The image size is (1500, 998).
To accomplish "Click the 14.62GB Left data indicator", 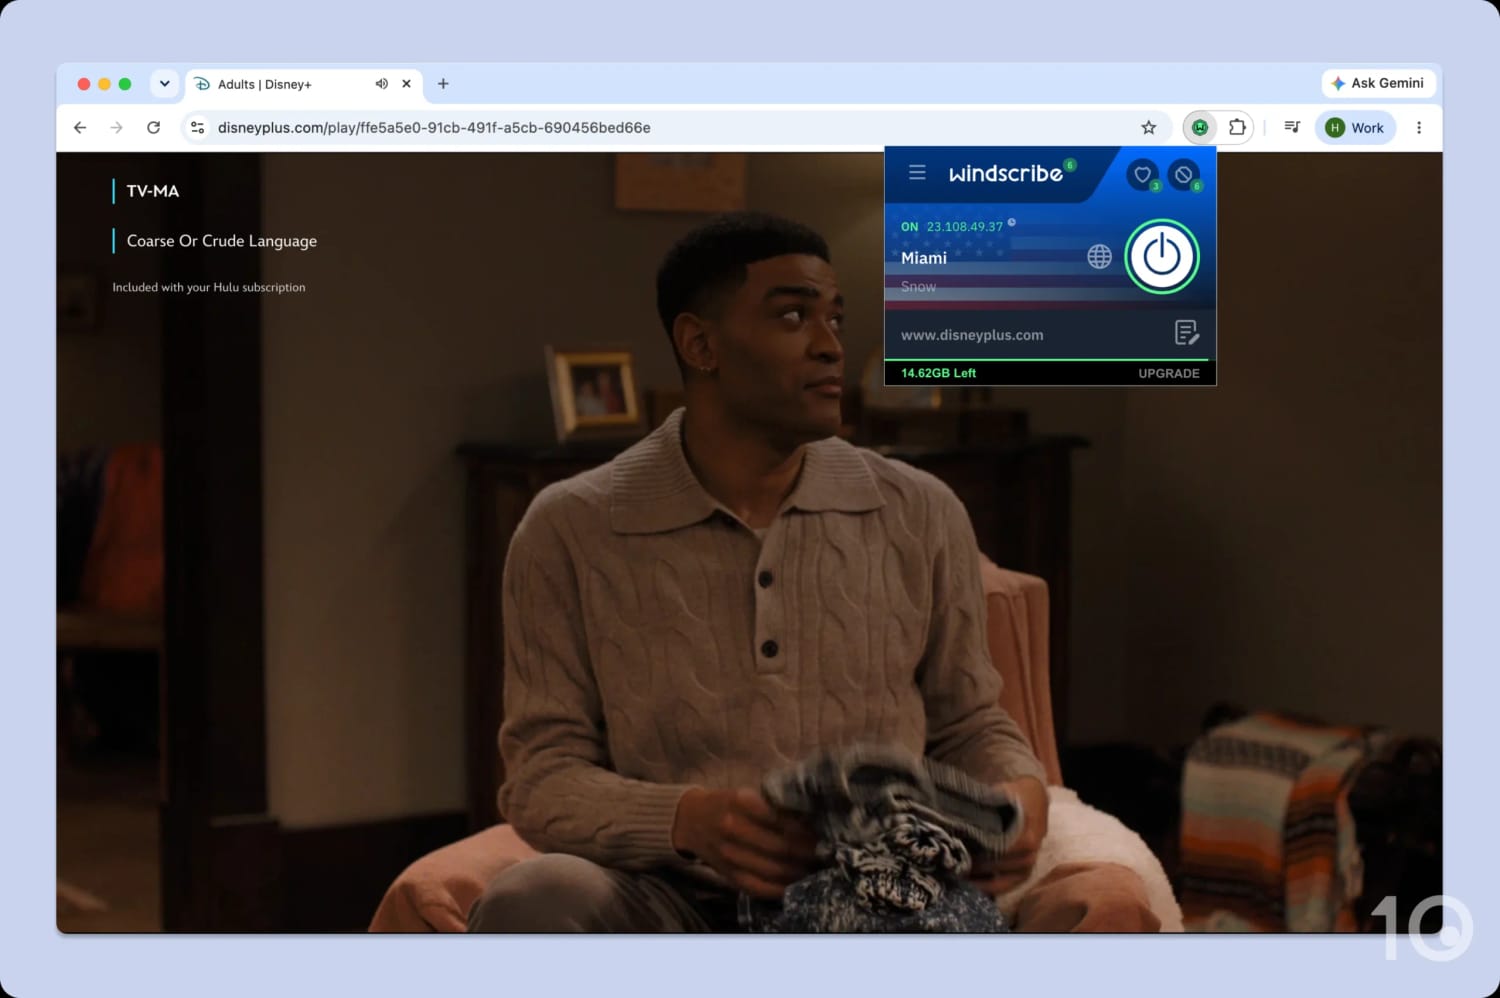I will point(938,373).
